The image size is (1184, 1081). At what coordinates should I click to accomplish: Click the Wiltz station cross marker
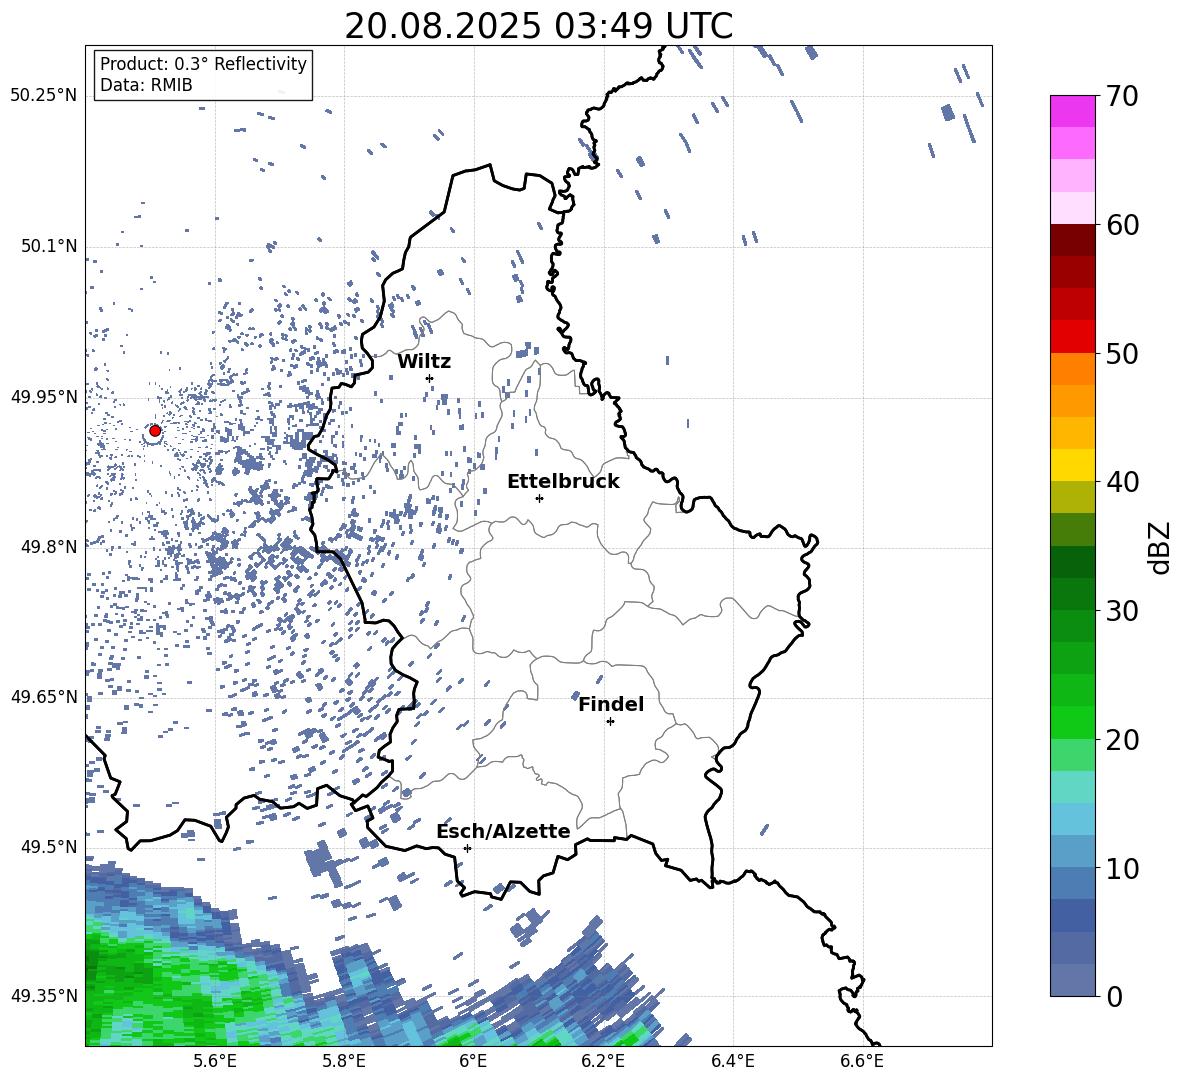click(430, 378)
